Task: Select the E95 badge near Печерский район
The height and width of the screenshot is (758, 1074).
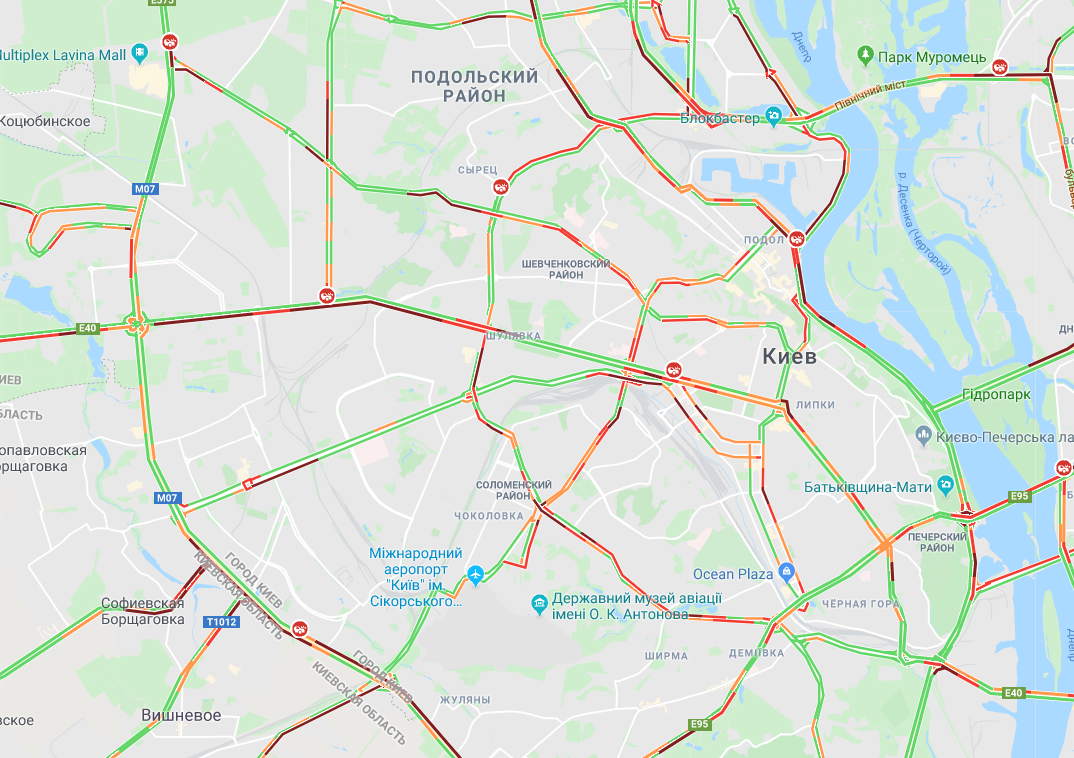Action: [x=1020, y=496]
